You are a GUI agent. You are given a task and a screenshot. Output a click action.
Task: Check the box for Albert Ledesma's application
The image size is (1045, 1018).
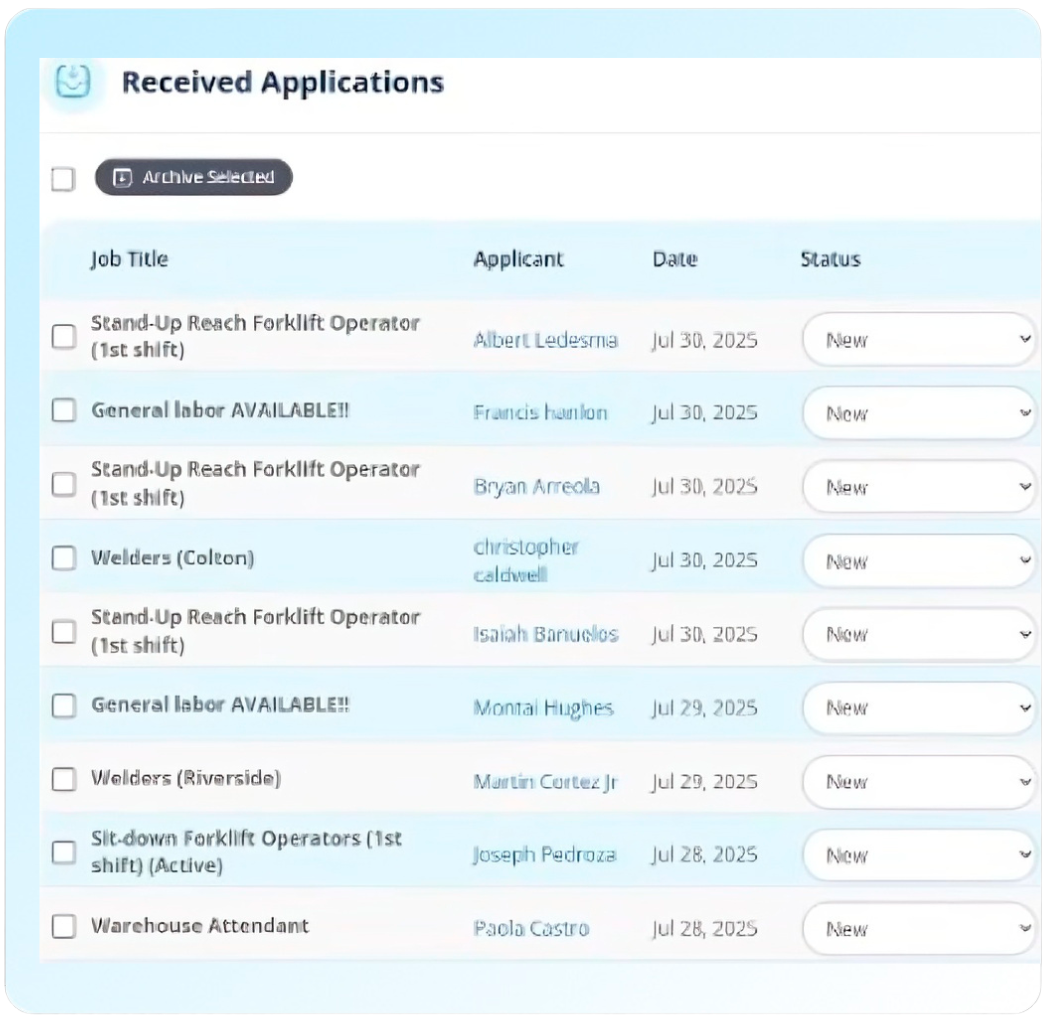(x=64, y=337)
